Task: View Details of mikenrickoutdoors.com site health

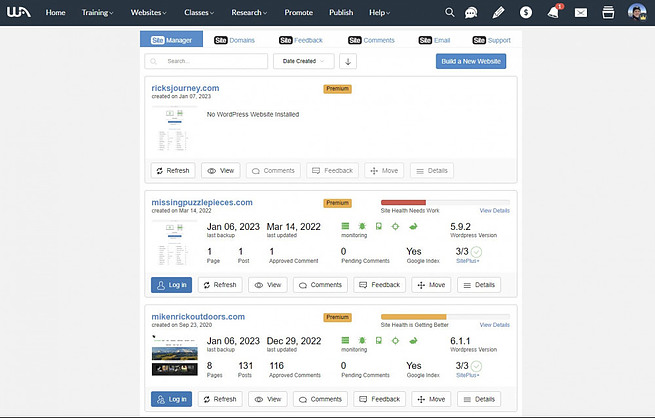Action: click(495, 324)
